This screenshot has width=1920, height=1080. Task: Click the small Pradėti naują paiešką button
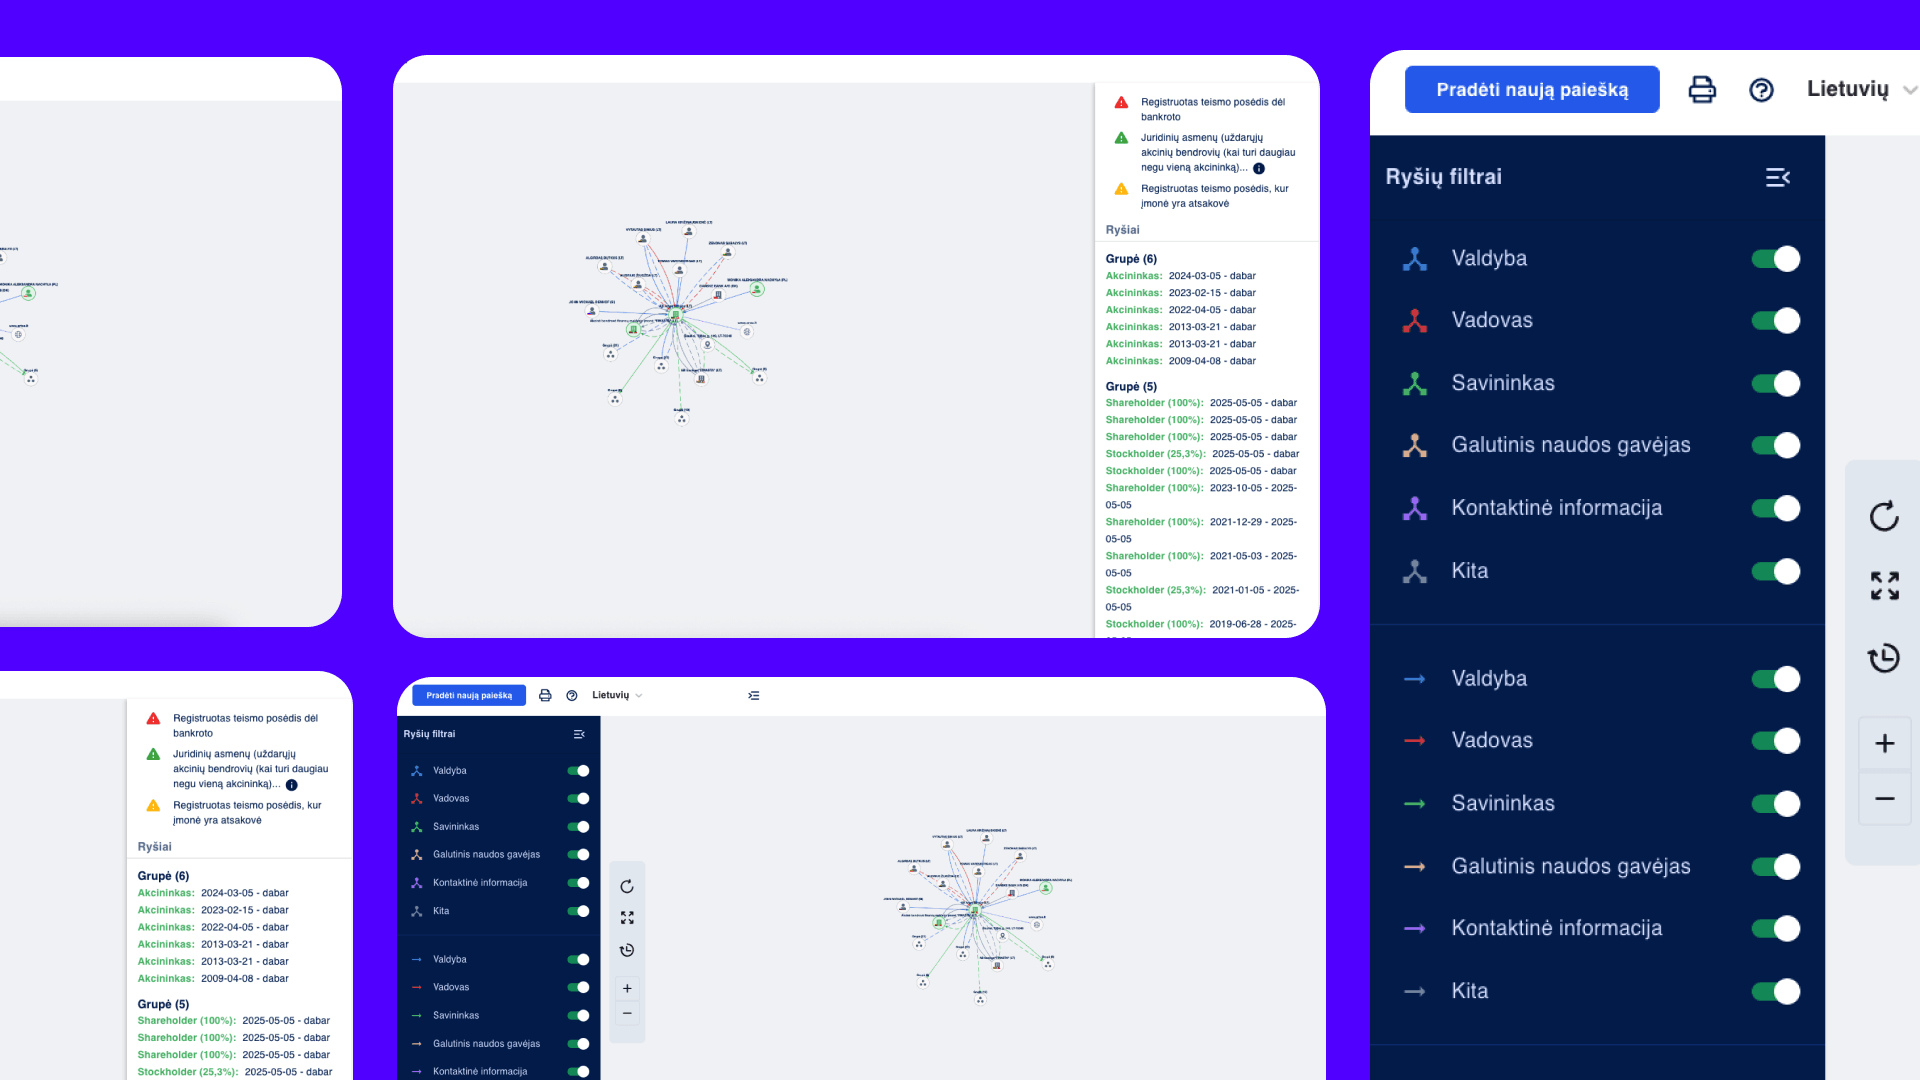pos(468,695)
